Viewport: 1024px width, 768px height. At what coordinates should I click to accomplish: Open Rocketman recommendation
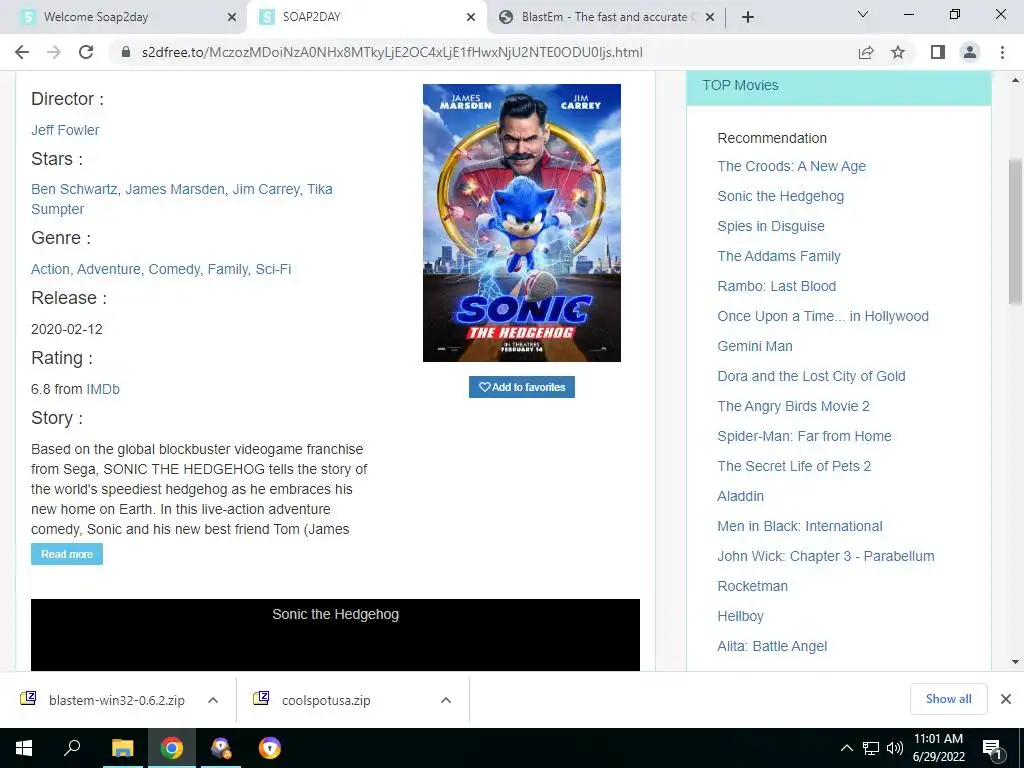(x=752, y=586)
